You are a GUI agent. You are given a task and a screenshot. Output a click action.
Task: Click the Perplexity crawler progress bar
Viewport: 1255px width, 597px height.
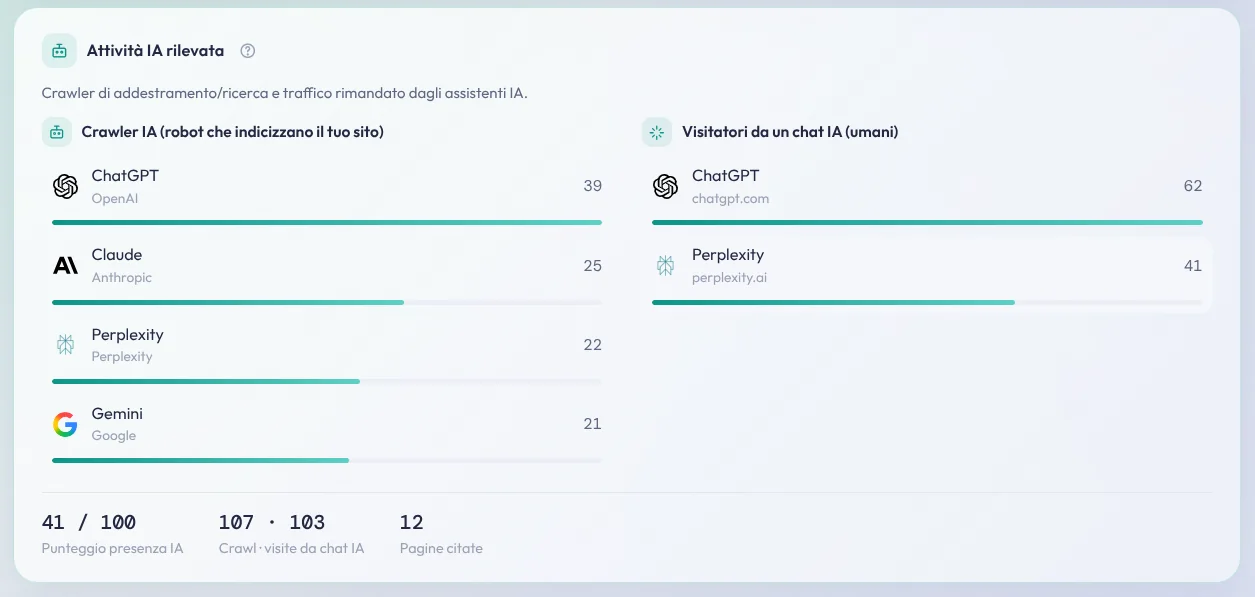pos(327,381)
